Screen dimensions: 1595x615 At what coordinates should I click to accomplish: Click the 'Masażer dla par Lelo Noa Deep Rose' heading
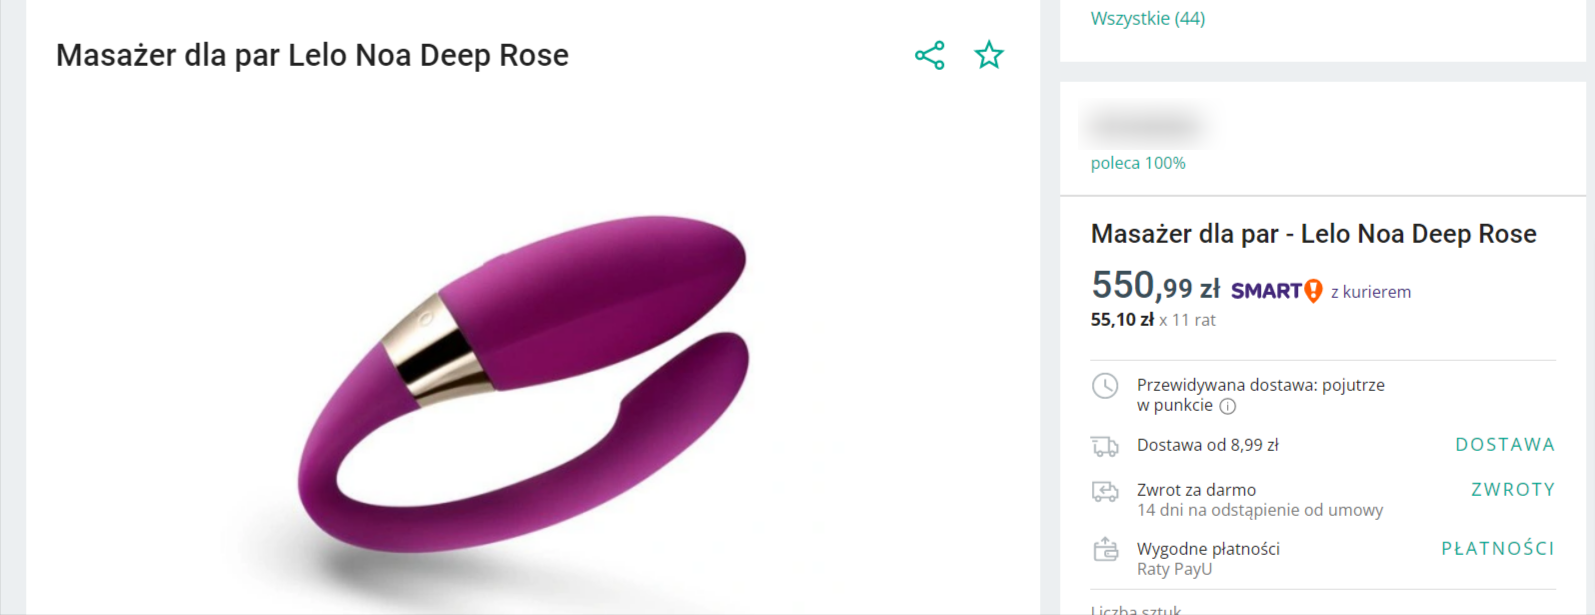312,55
